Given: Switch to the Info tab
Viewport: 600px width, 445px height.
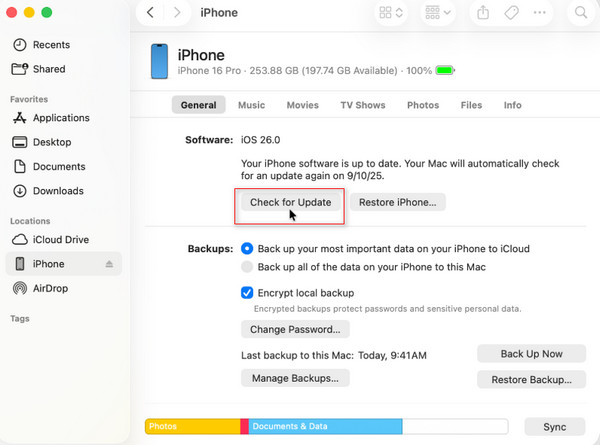Looking at the screenshot, I should tap(512, 105).
